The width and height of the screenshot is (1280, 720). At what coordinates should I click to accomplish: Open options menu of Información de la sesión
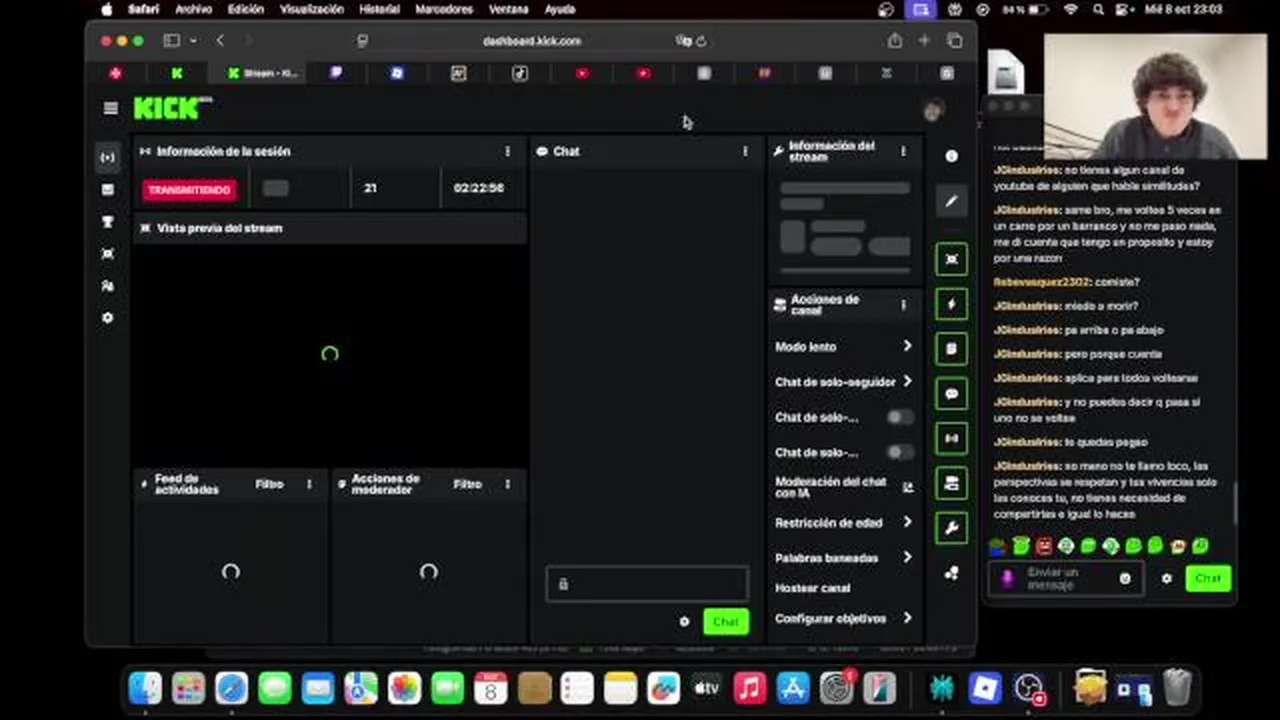507,151
